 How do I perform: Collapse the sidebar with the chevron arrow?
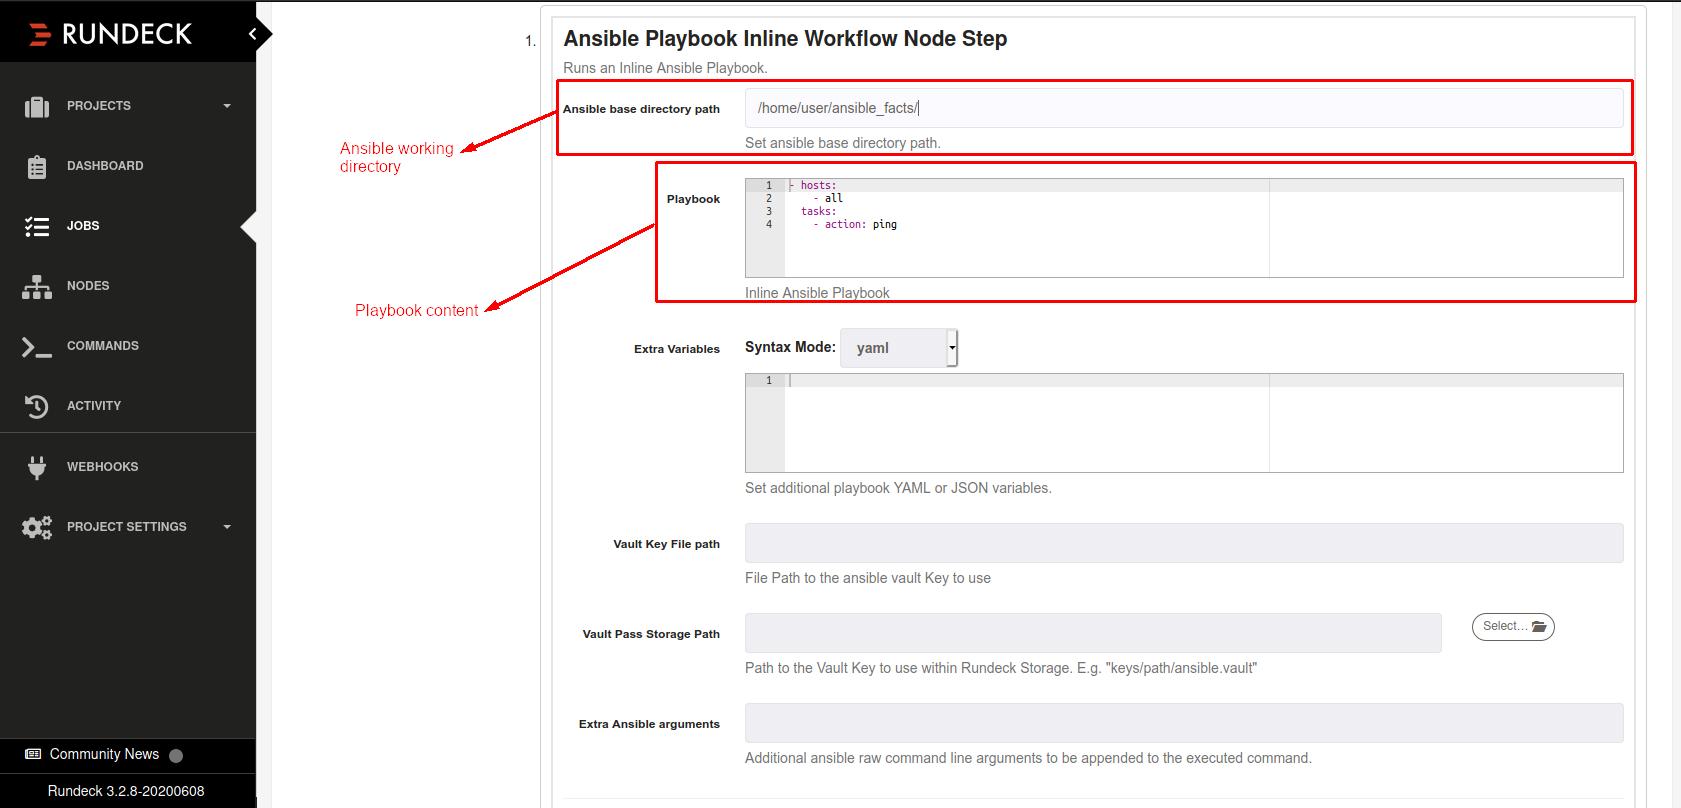(x=253, y=34)
